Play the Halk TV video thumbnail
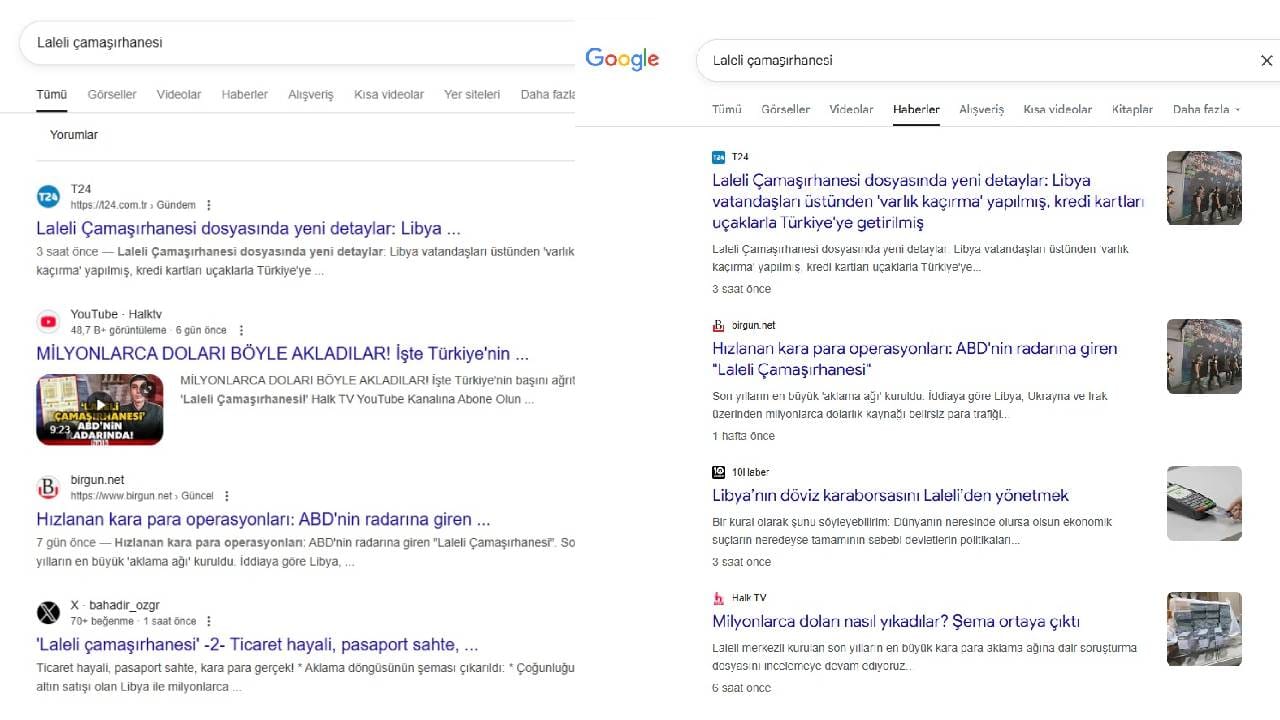 coord(99,410)
